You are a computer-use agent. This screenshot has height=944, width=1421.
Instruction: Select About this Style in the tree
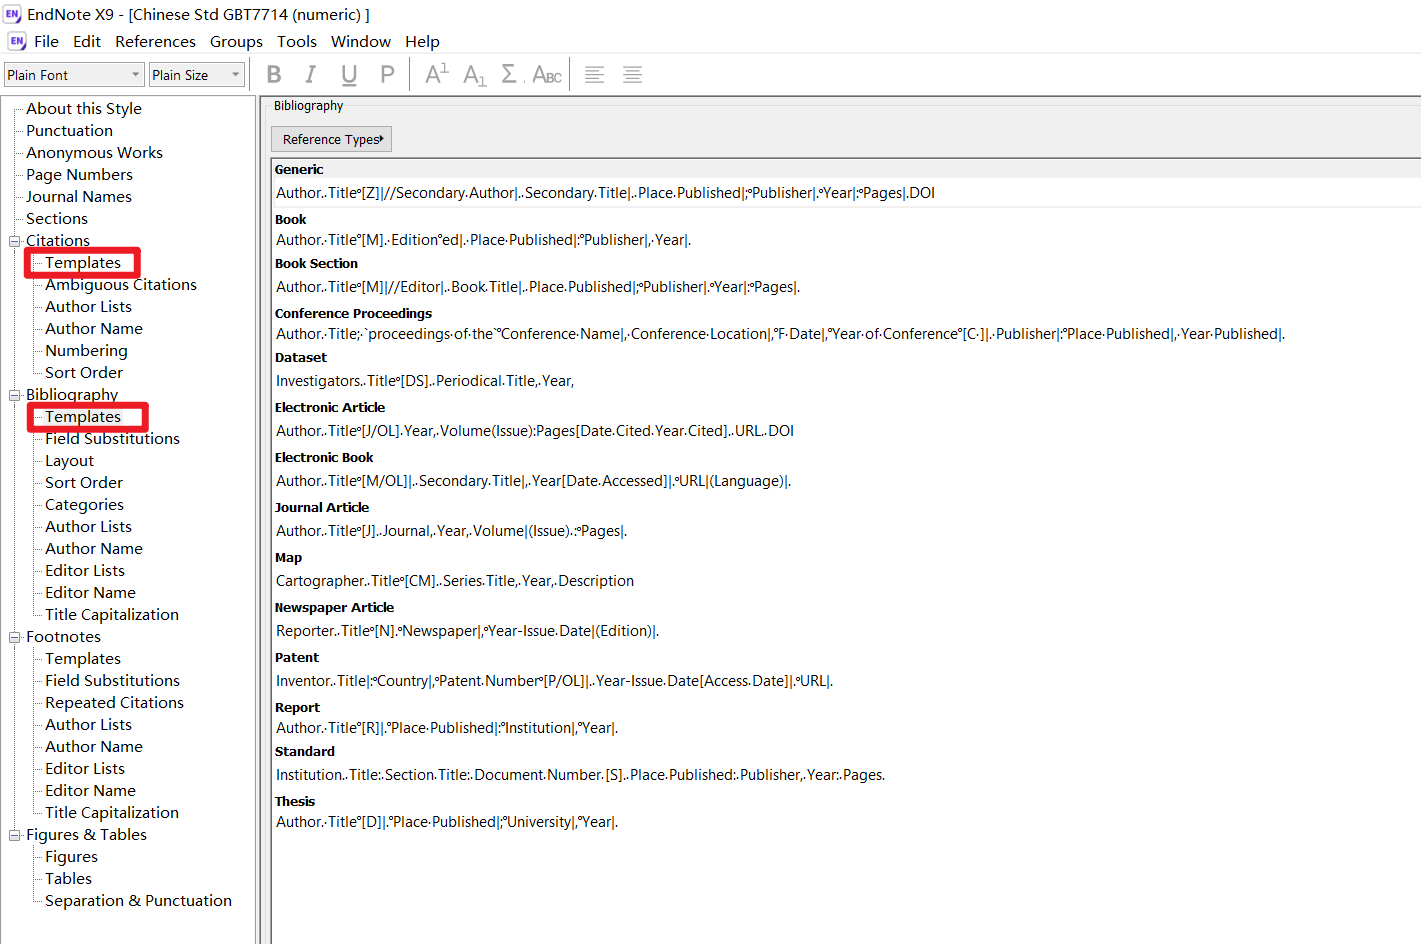coord(84,108)
